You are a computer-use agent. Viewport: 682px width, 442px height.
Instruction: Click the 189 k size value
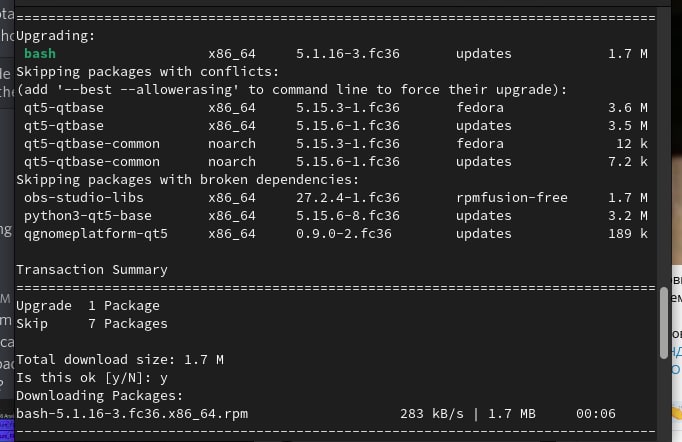coord(628,234)
